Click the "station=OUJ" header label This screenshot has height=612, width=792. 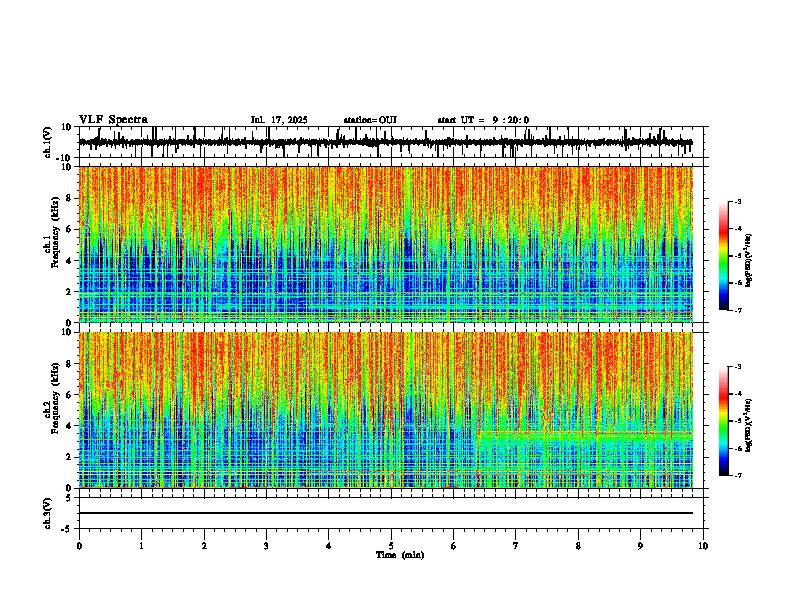coord(370,120)
